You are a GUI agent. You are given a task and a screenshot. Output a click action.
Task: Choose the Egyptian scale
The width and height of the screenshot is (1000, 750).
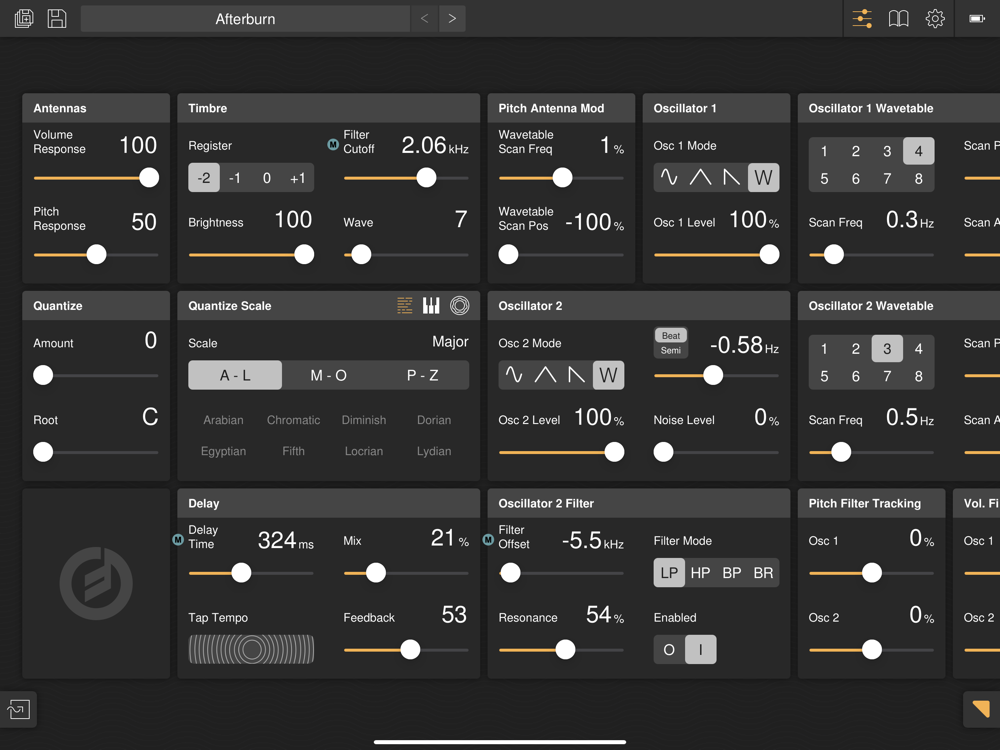(x=223, y=451)
